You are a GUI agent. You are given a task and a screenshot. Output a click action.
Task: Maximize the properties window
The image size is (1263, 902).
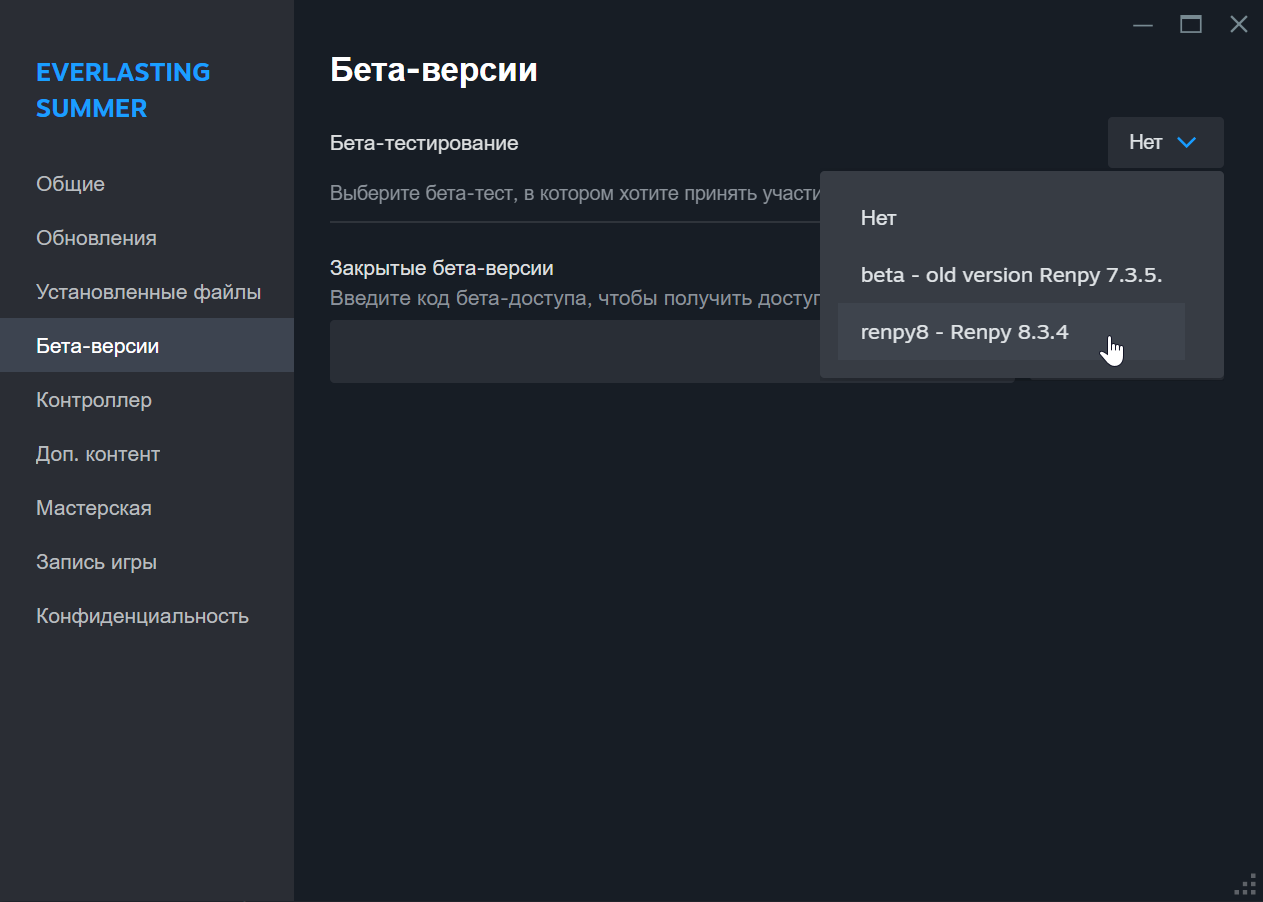tap(1191, 25)
